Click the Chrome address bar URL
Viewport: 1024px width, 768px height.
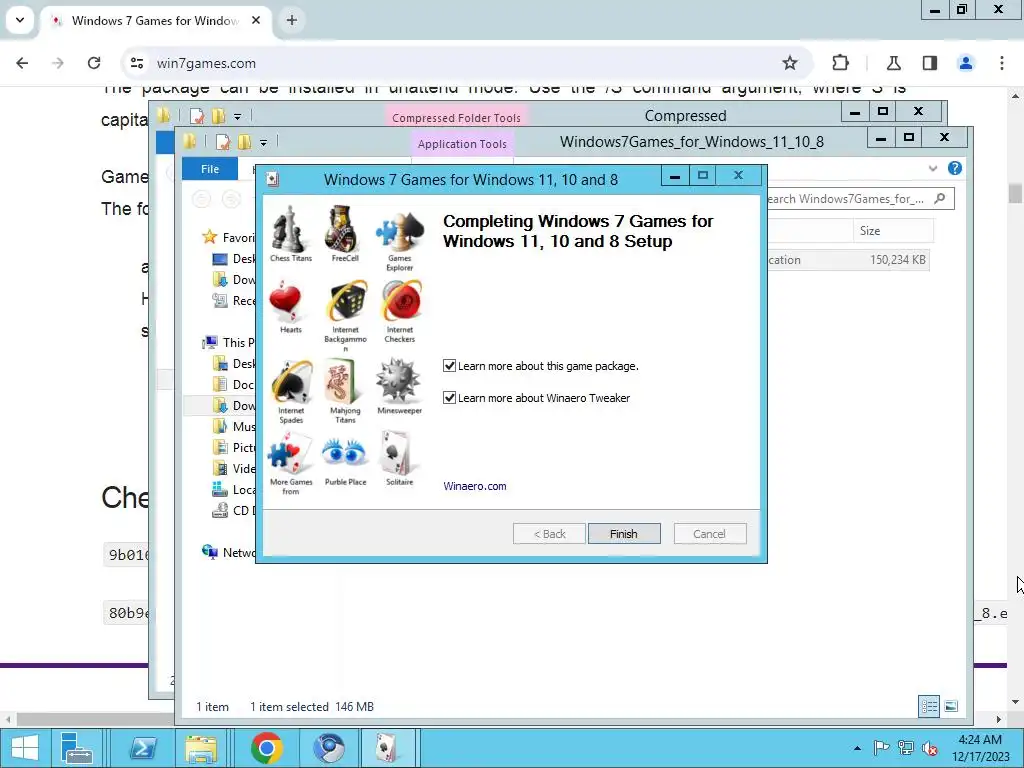click(x=206, y=63)
